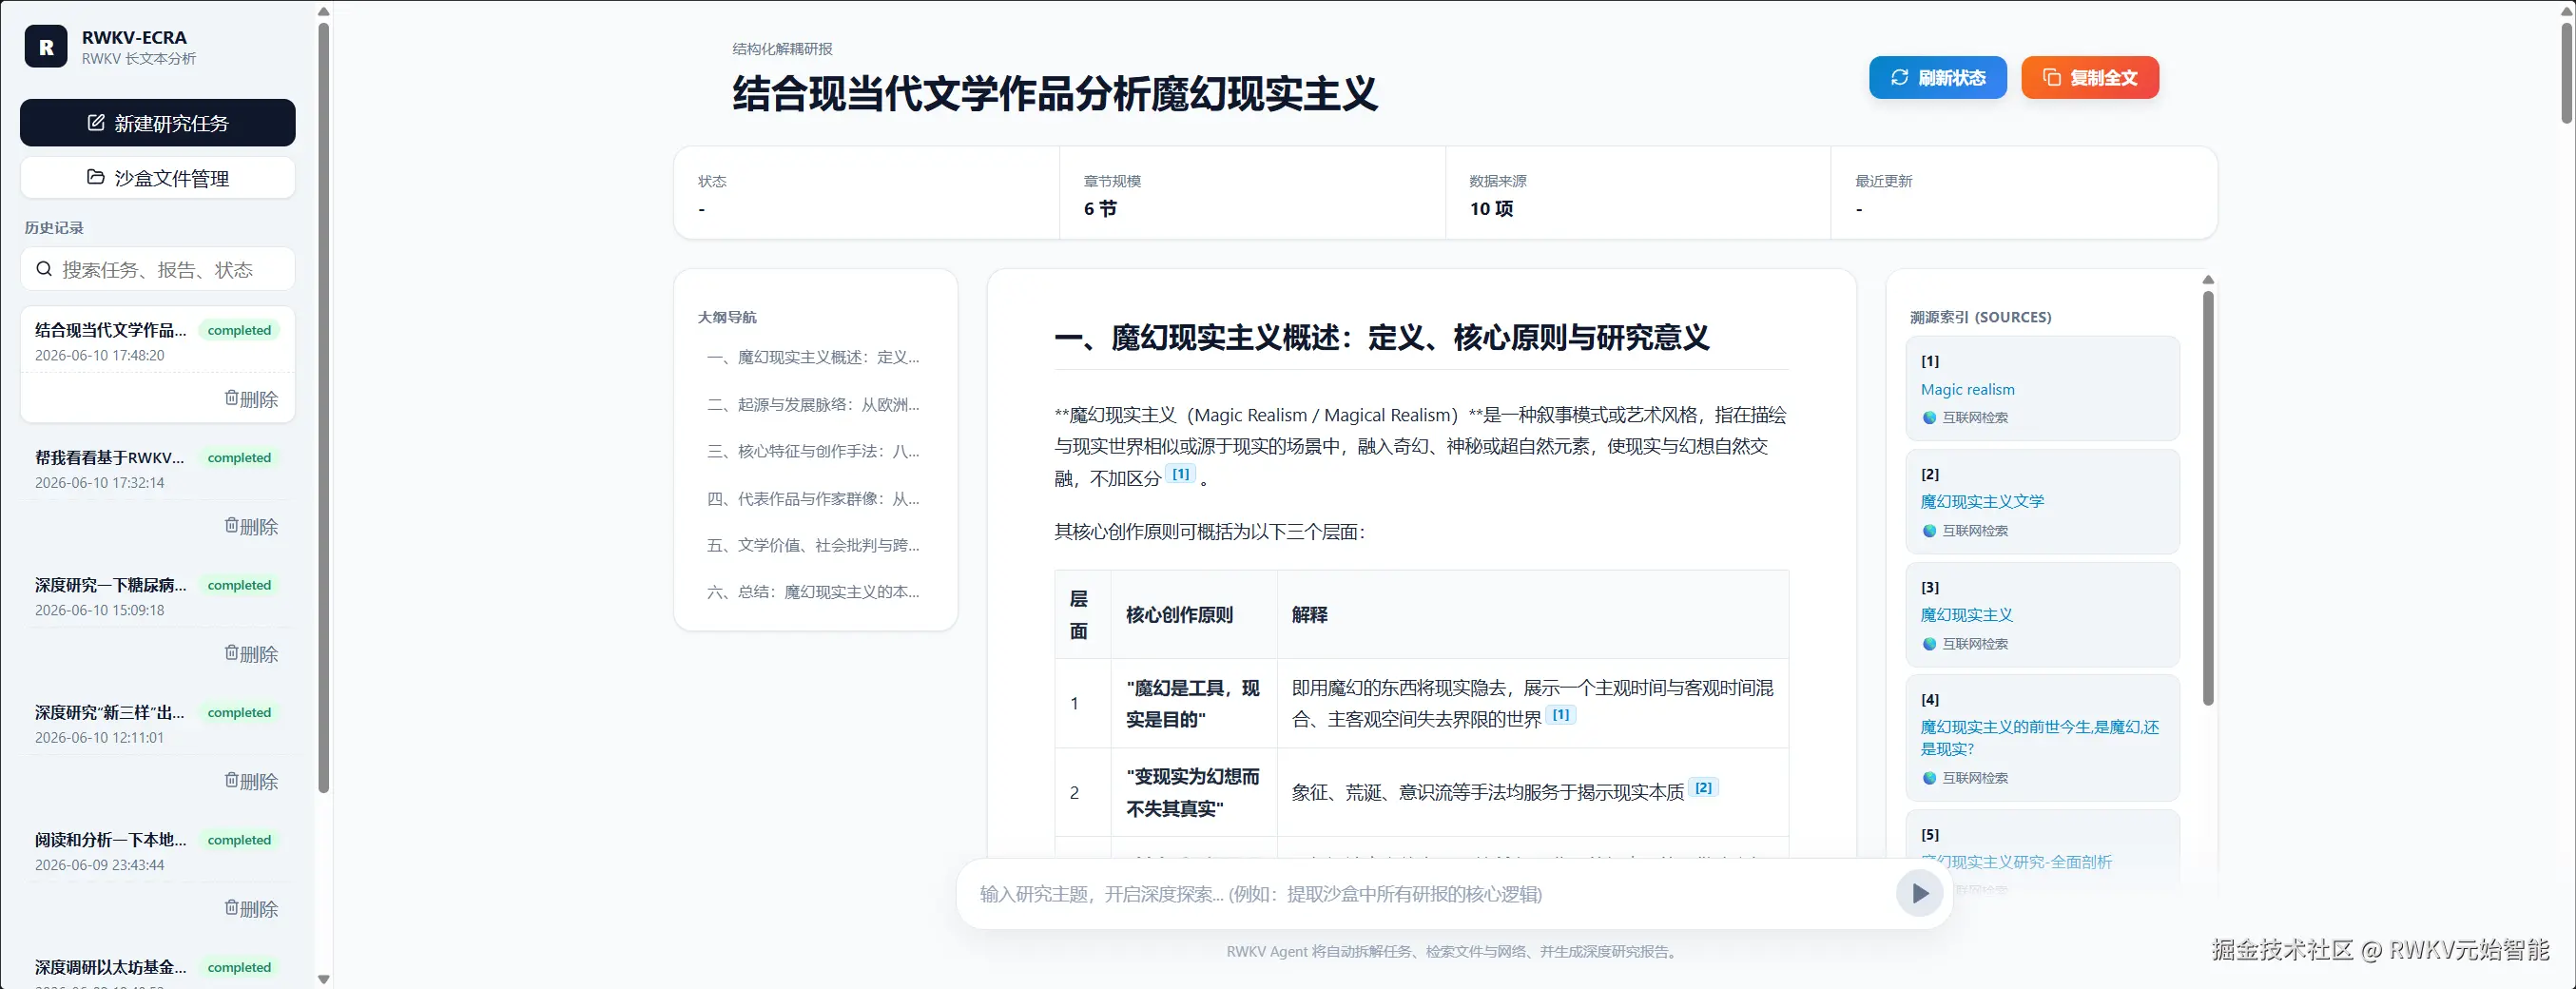The image size is (2576, 989).
Task: Start a new research task (新建研究任务)
Action: point(158,123)
